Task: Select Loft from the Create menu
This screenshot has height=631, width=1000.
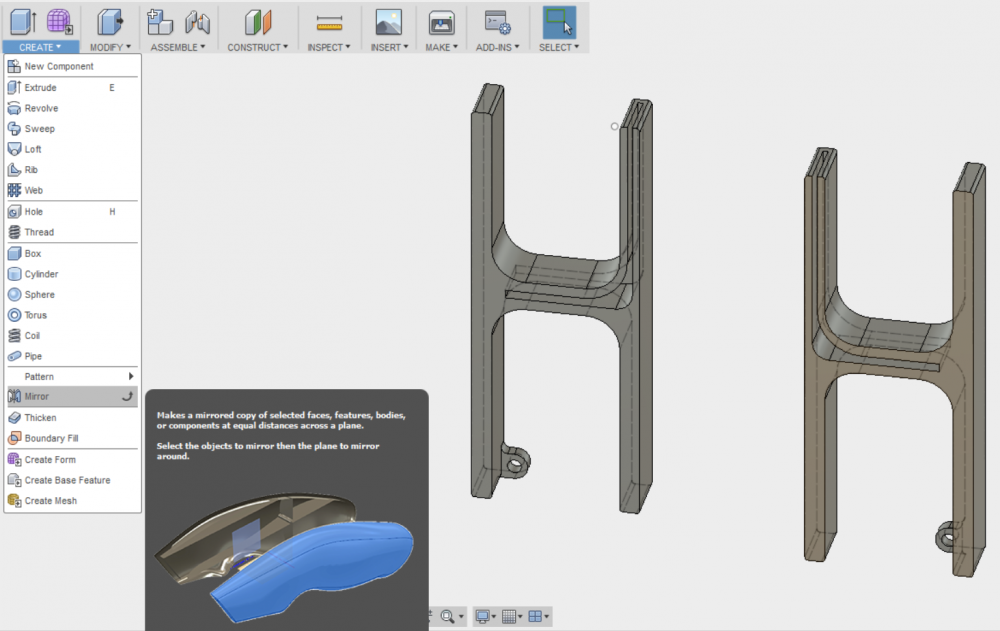Action: pos(33,149)
